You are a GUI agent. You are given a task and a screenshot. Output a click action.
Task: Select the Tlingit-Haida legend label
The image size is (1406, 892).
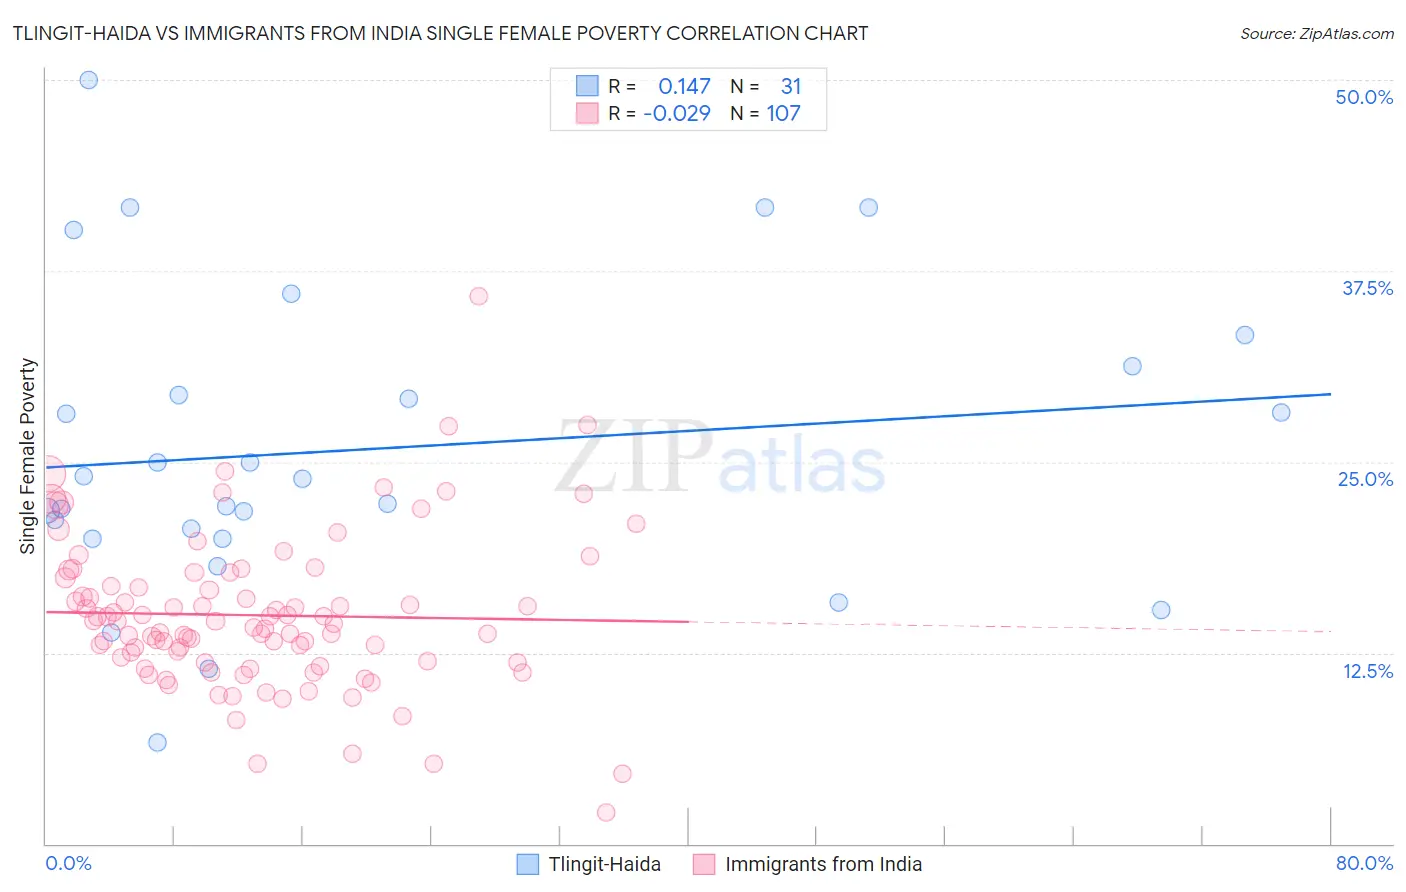pyautogui.click(x=605, y=864)
